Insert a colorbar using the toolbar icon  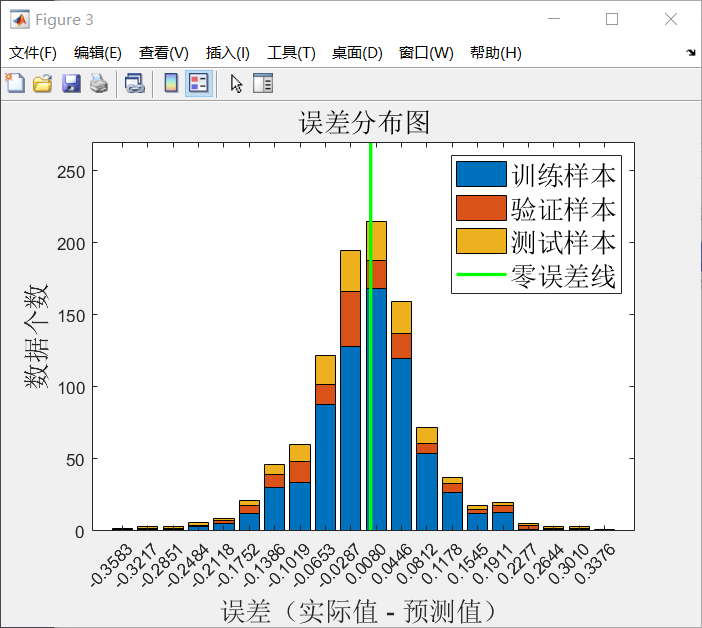tap(171, 84)
